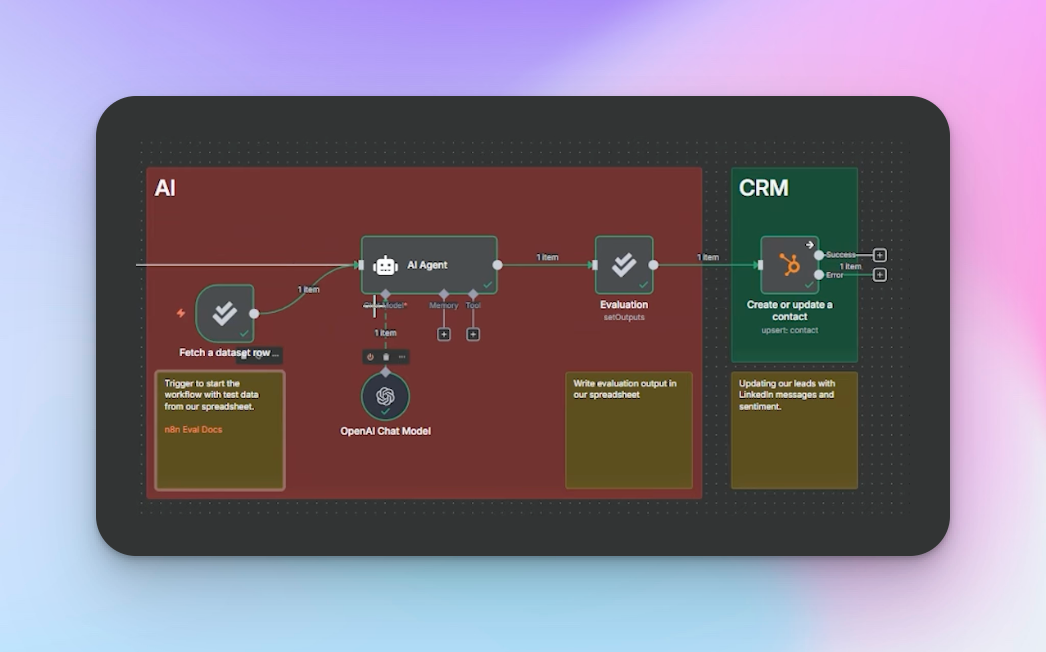Viewport: 1046px width, 652px height.
Task: Click the Evaluation node input connector
Action: pyautogui.click(x=594, y=265)
